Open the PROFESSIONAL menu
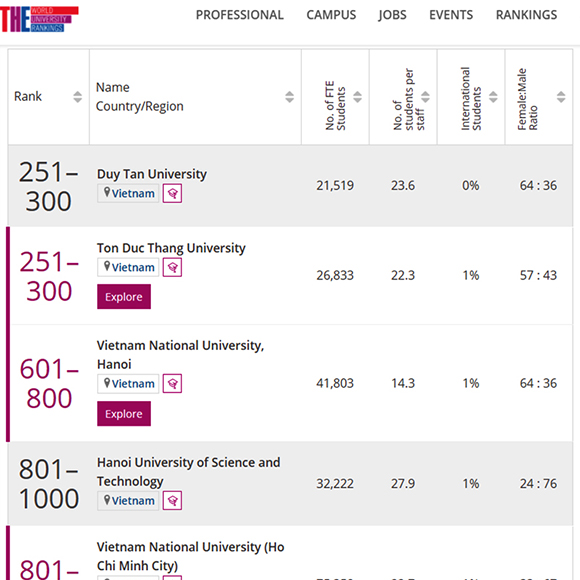This screenshot has height=580, width=580. point(240,15)
